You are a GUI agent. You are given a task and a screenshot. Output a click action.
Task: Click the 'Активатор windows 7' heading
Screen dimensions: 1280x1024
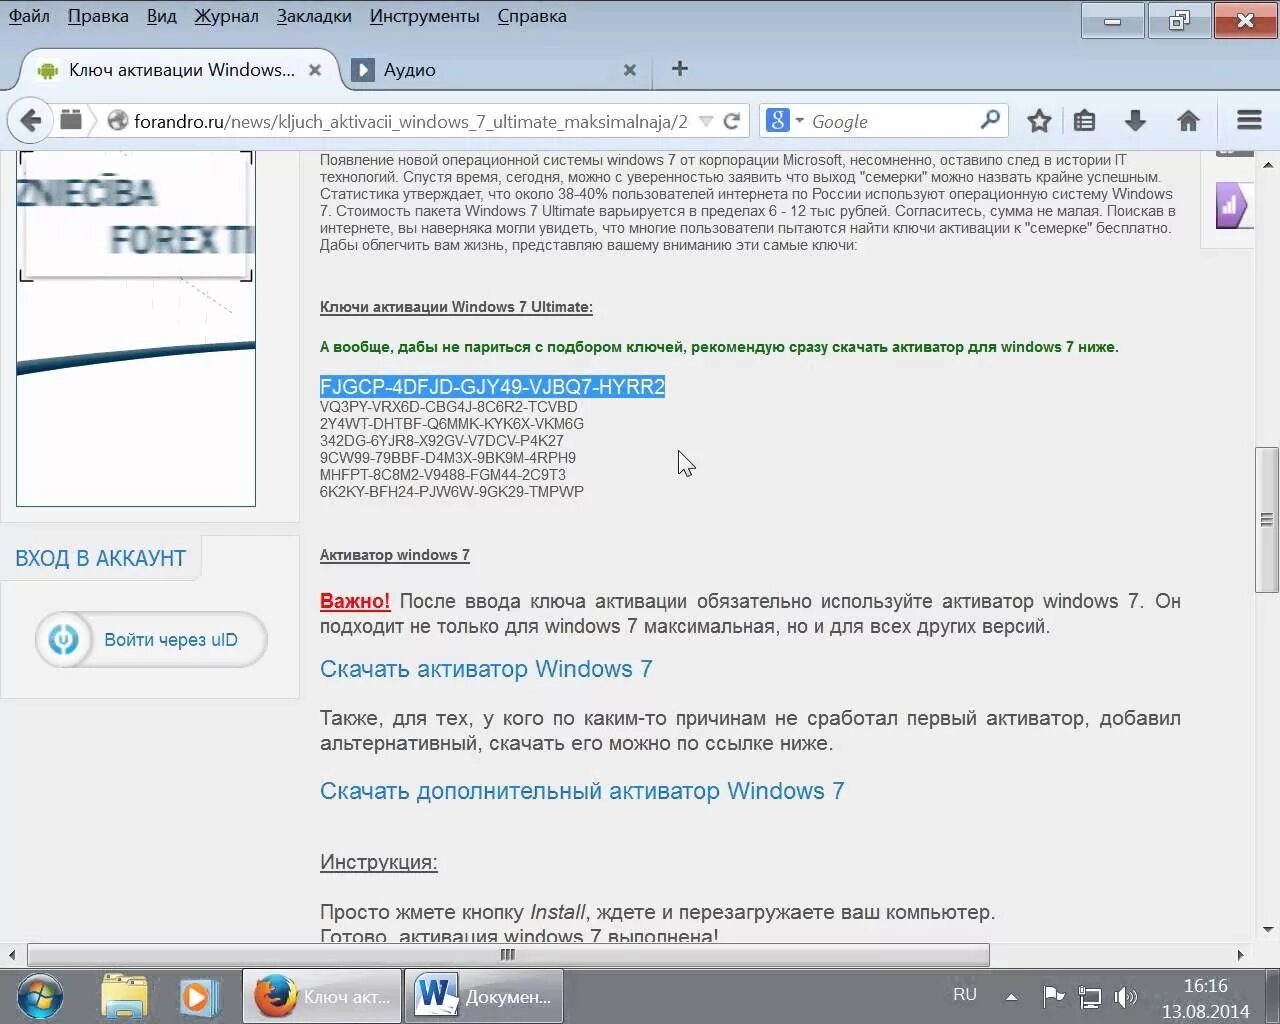[x=395, y=555]
